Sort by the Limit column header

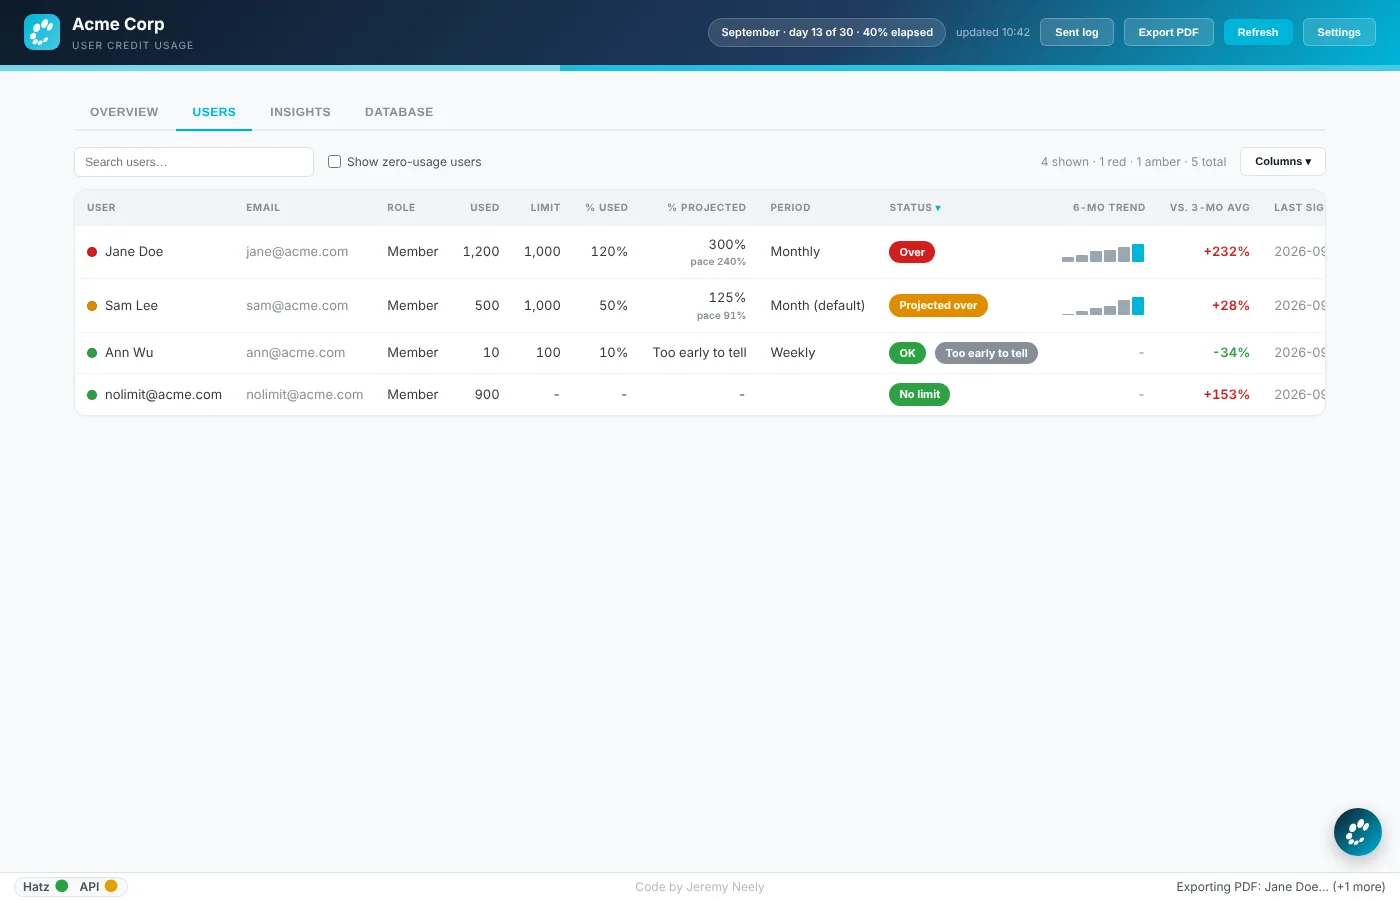click(545, 208)
